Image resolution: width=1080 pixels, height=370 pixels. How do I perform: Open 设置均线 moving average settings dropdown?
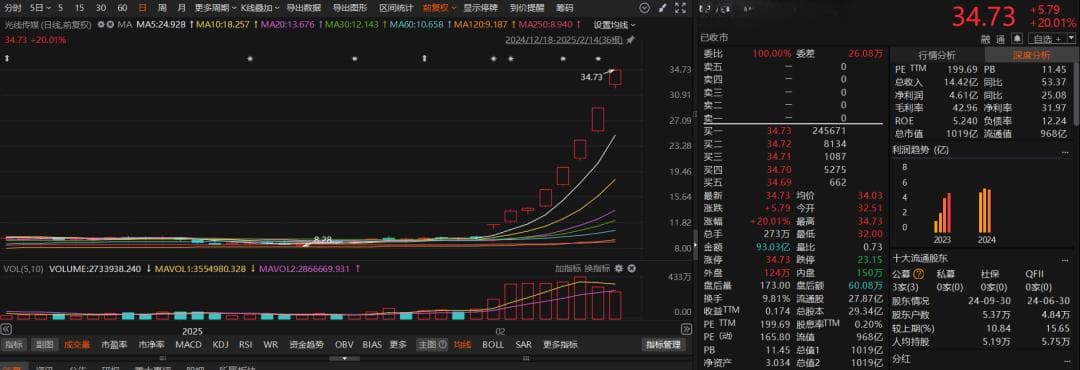coord(614,25)
